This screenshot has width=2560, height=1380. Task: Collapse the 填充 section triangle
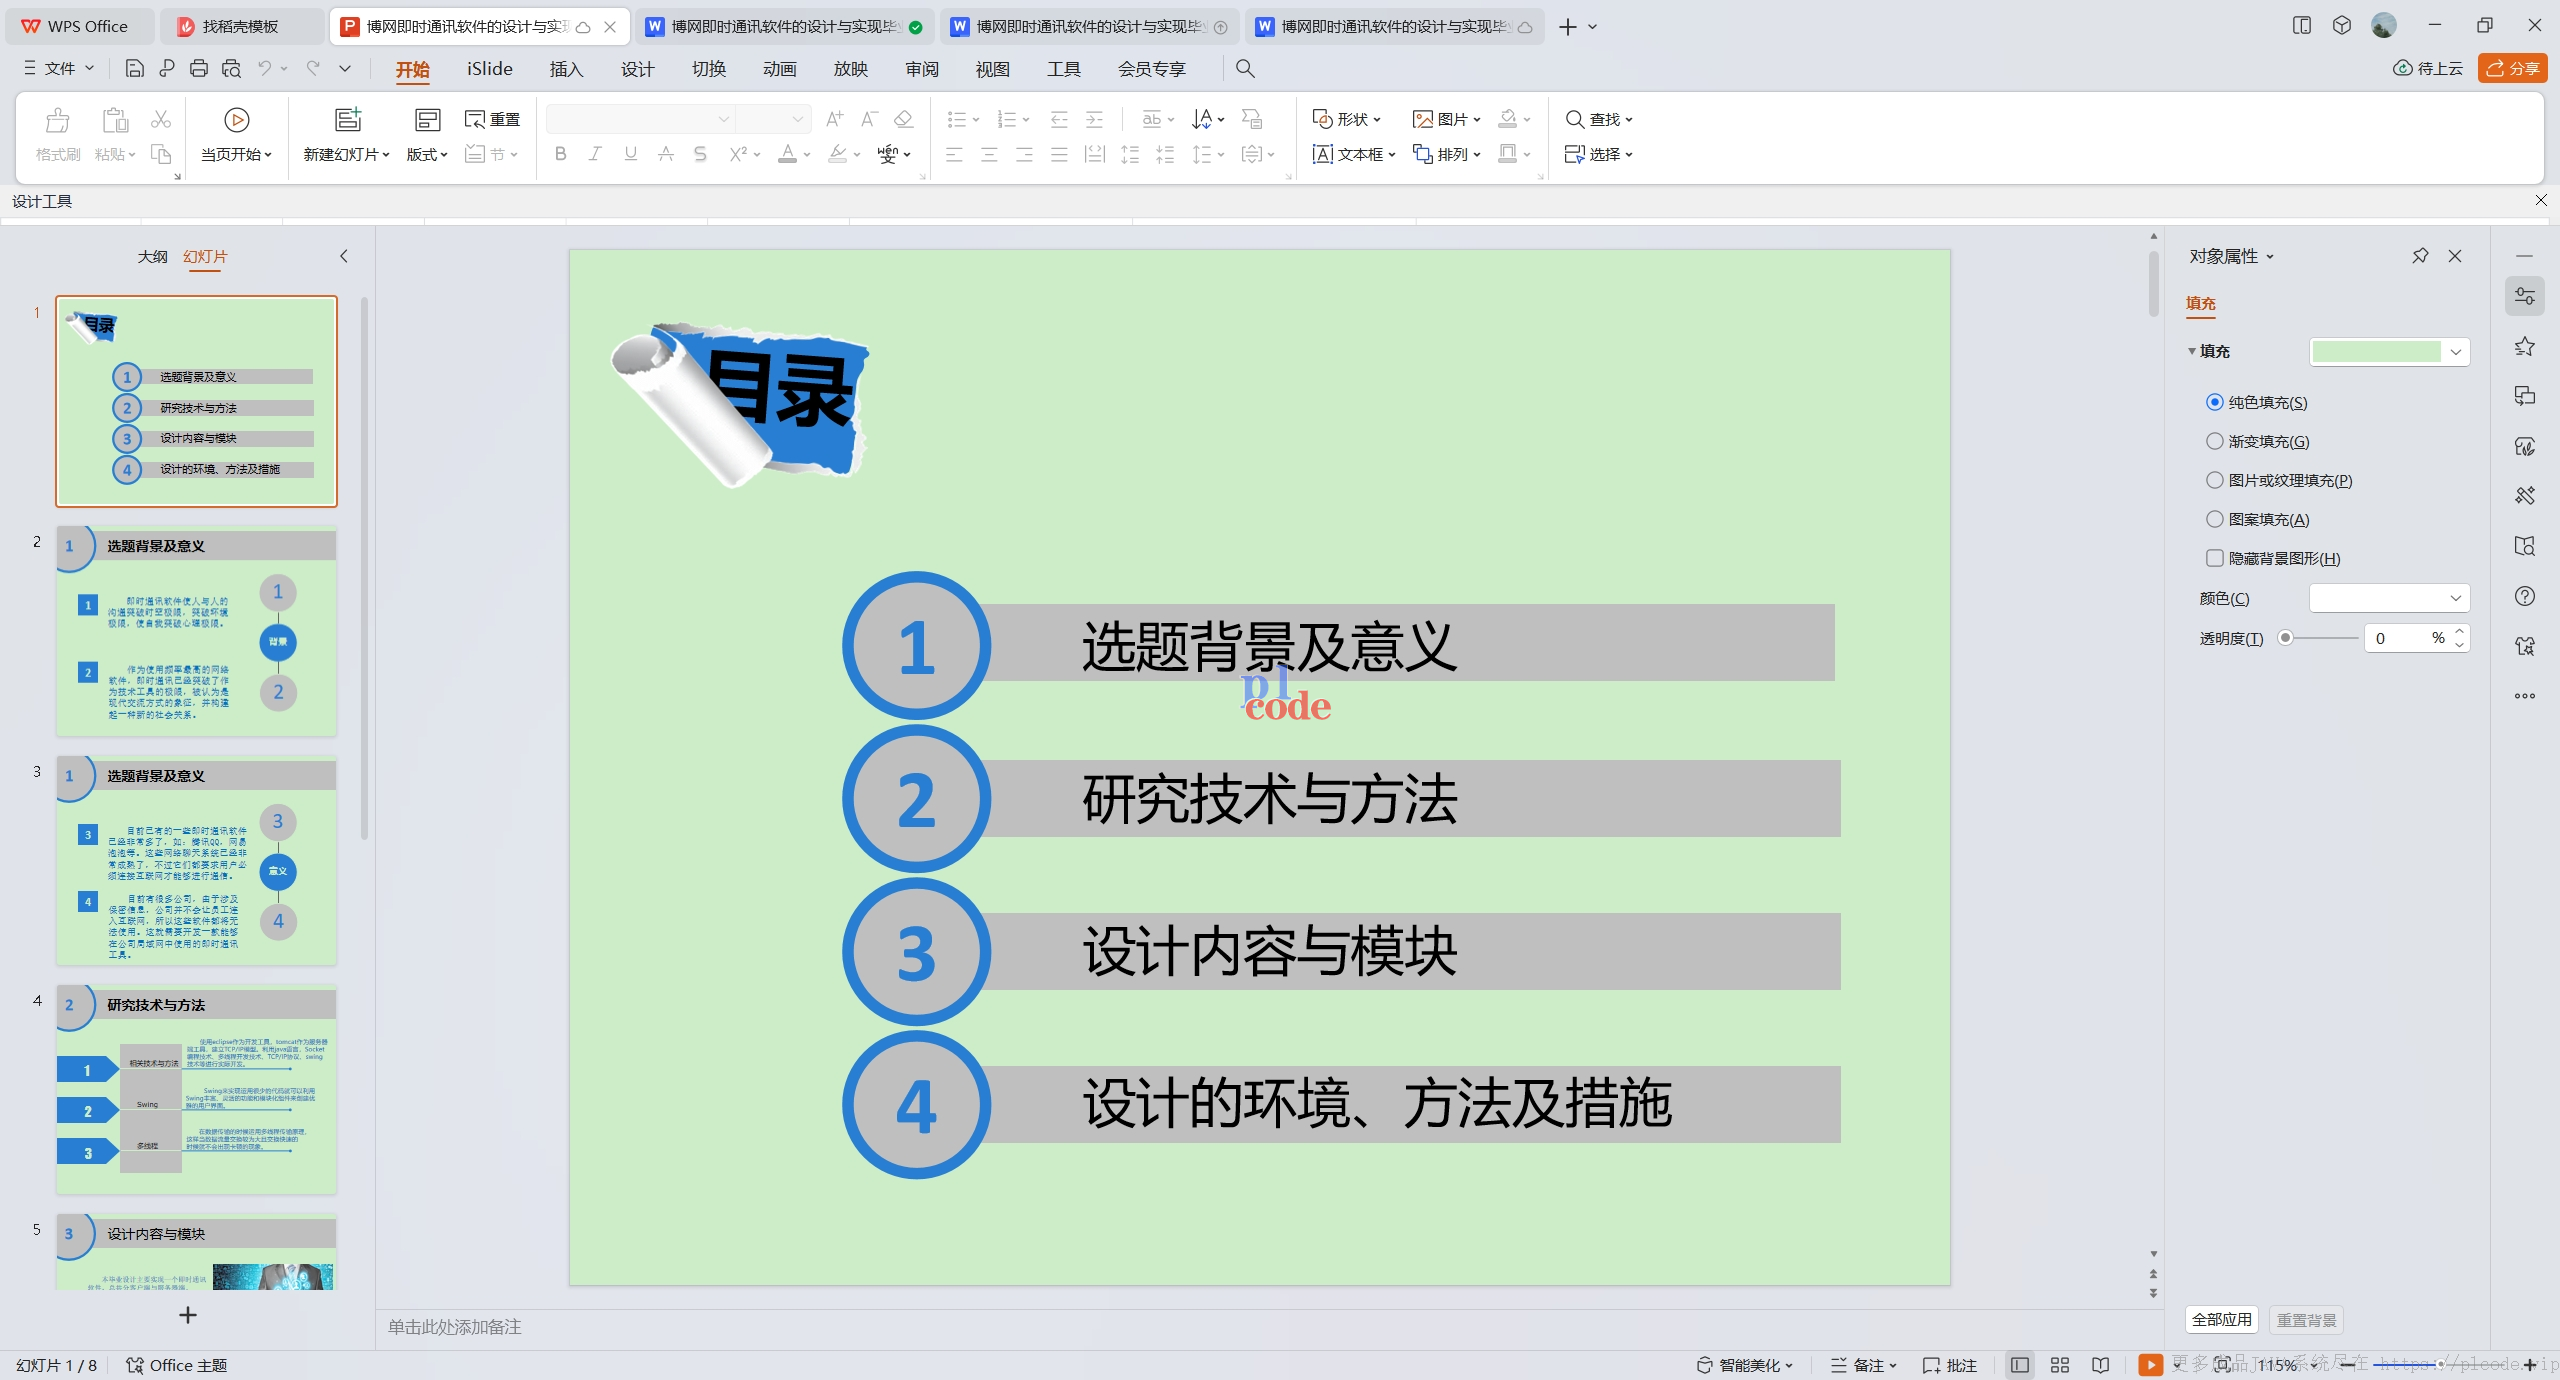tap(2192, 351)
